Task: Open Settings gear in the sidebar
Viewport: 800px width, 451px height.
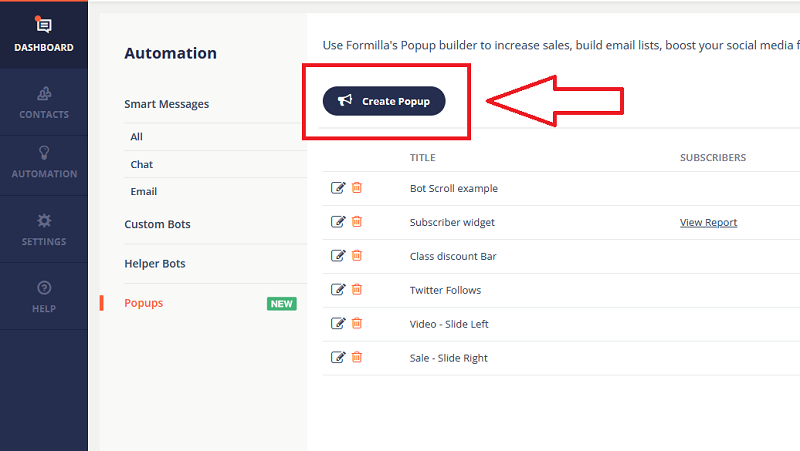Action: pyautogui.click(x=43, y=229)
